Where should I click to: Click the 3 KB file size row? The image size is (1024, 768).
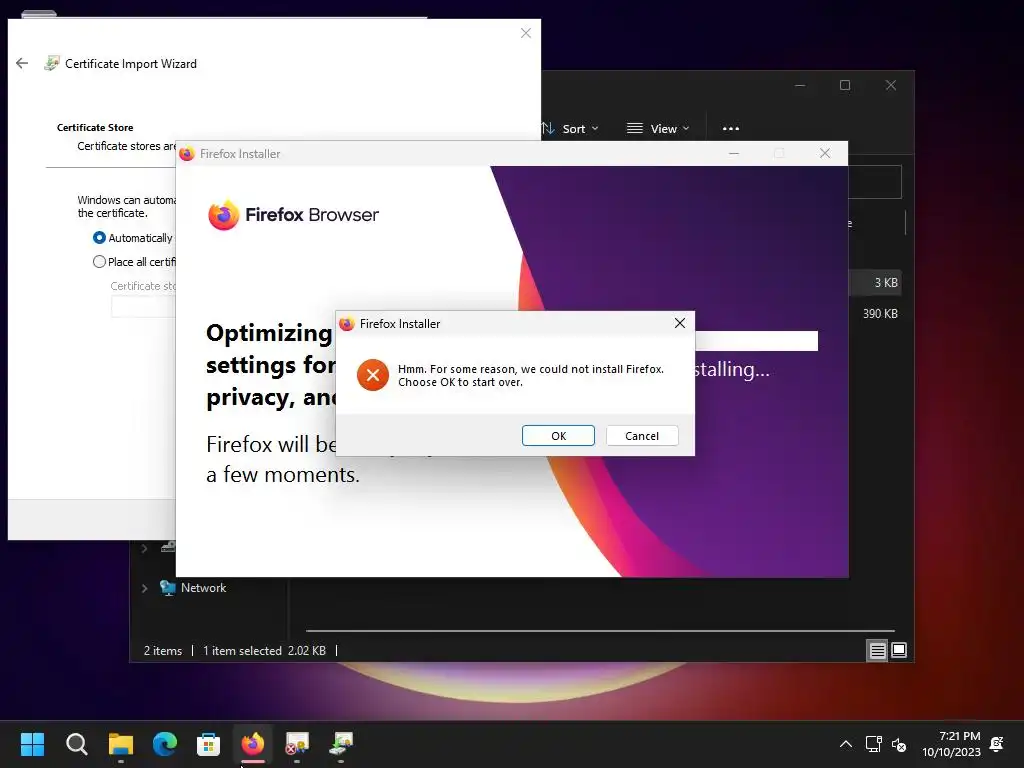[x=876, y=283]
